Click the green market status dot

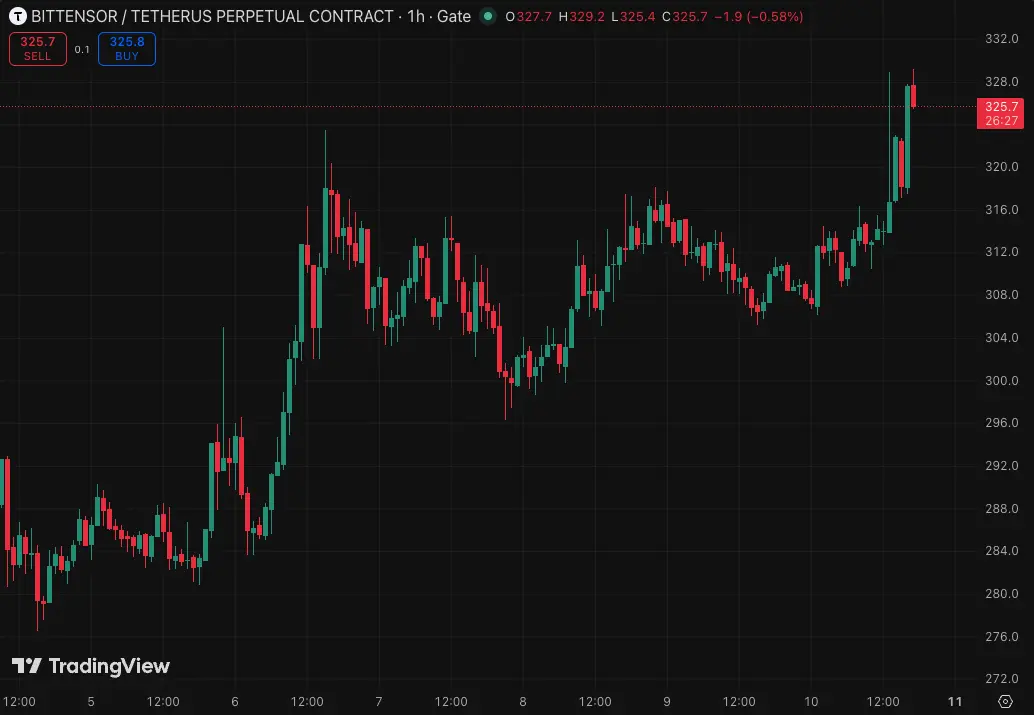tap(488, 16)
